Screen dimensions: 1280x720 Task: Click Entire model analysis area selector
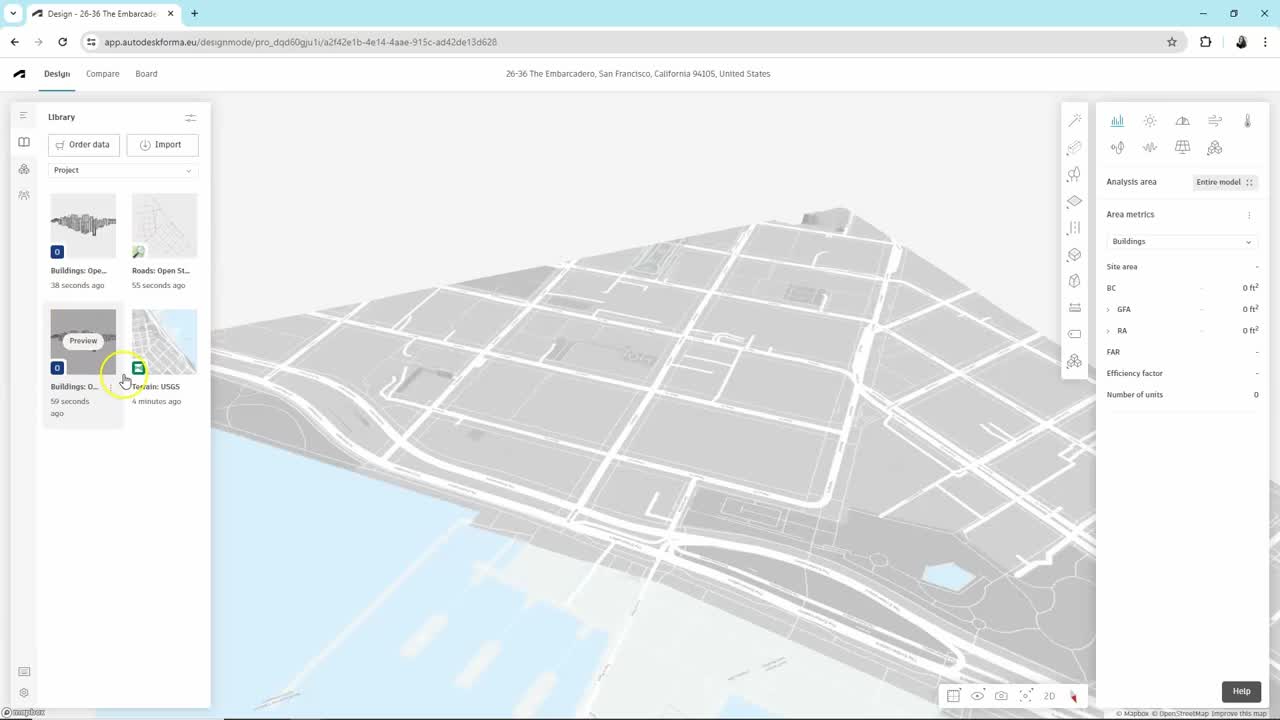click(x=1225, y=182)
